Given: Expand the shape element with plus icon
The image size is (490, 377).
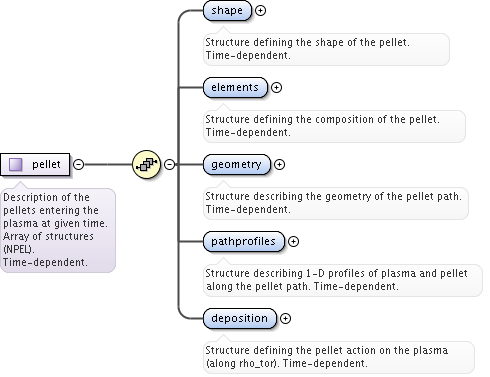Looking at the screenshot, I should pyautogui.click(x=260, y=11).
